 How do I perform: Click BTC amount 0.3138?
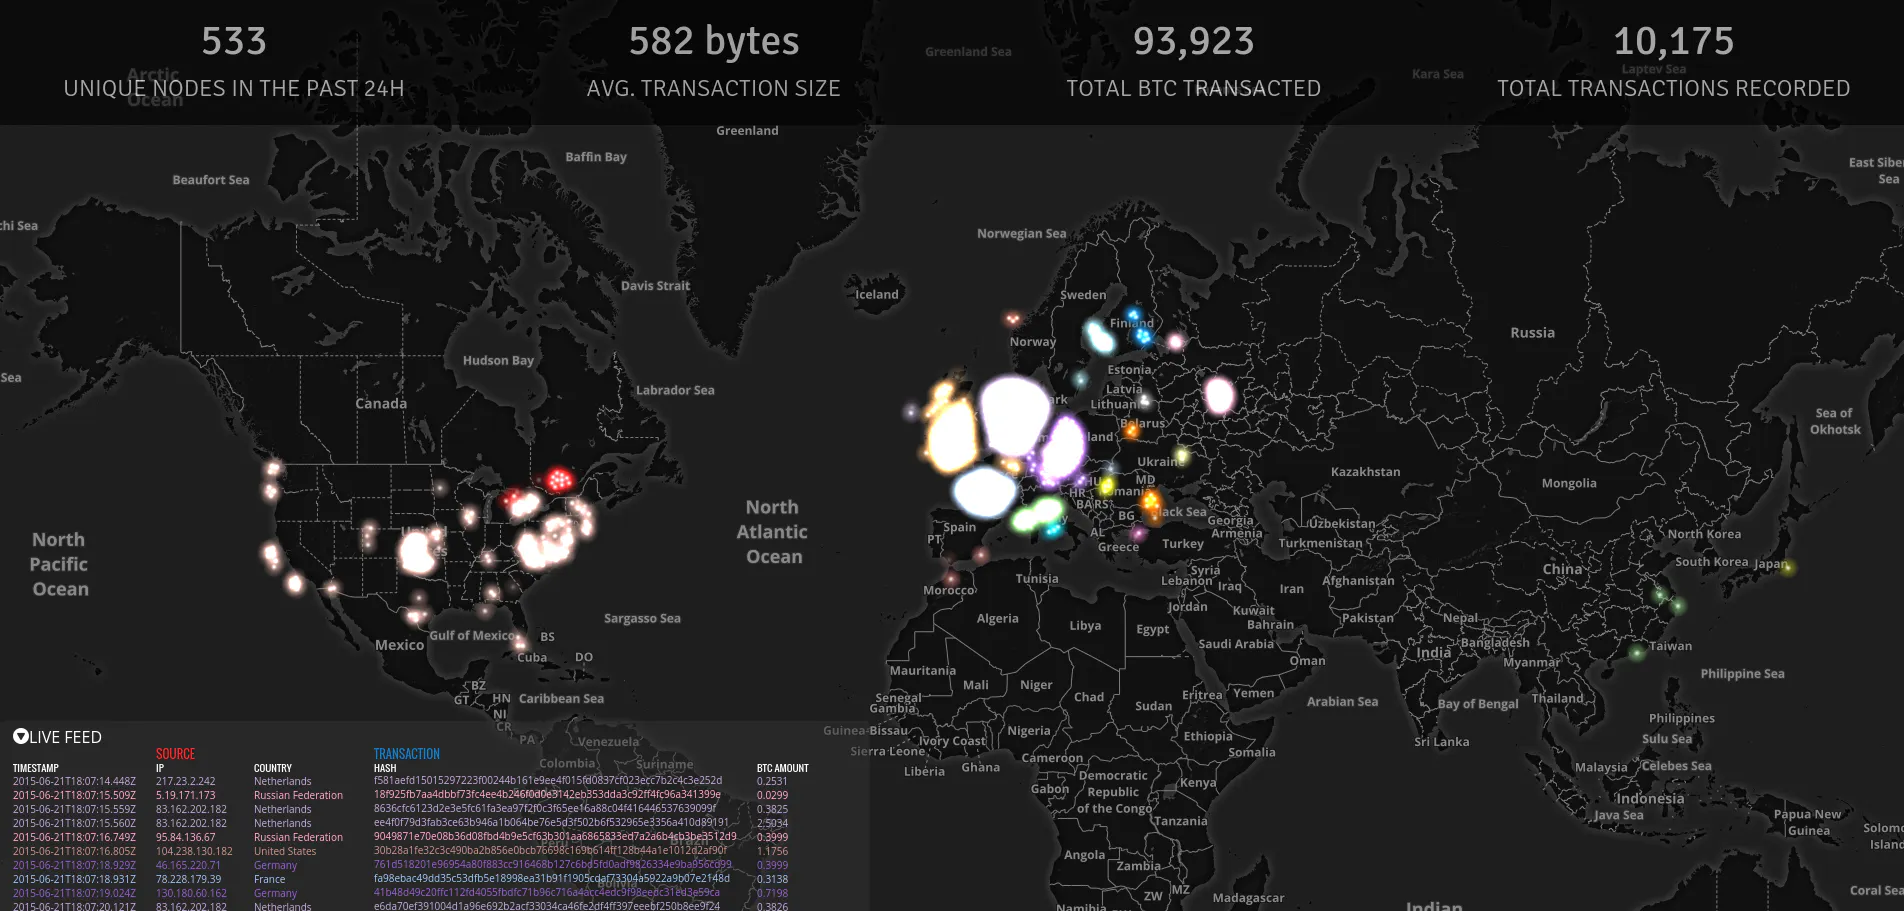pyautogui.click(x=772, y=879)
